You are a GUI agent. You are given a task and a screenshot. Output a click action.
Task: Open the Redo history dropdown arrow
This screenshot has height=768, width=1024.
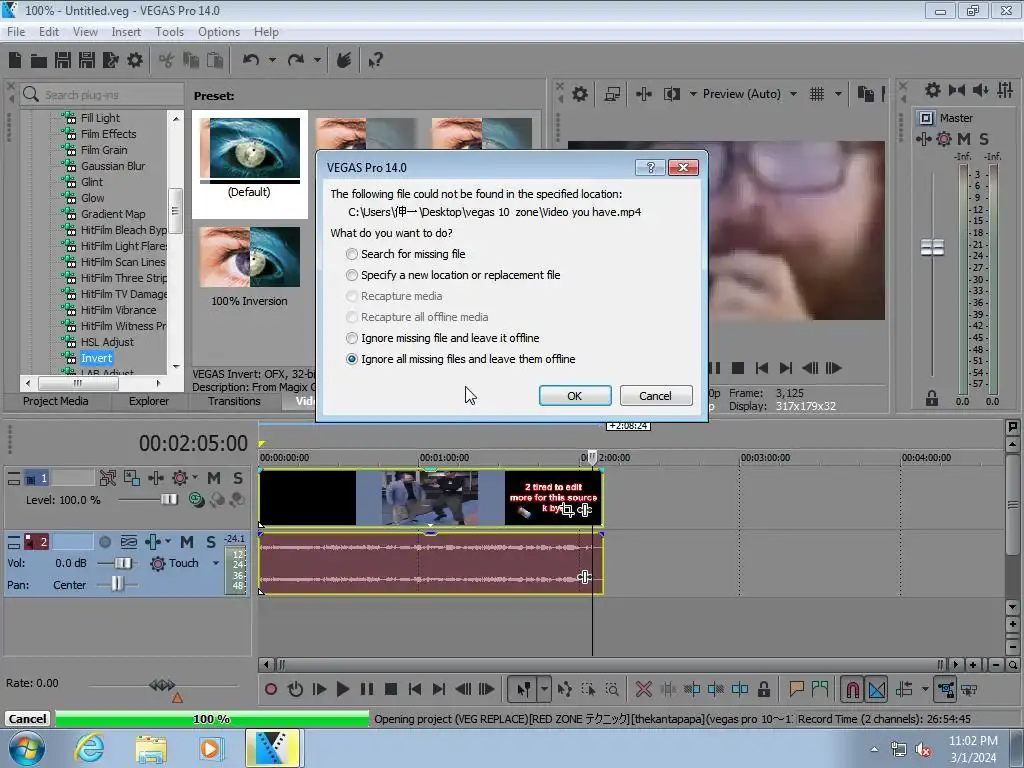pos(317,60)
